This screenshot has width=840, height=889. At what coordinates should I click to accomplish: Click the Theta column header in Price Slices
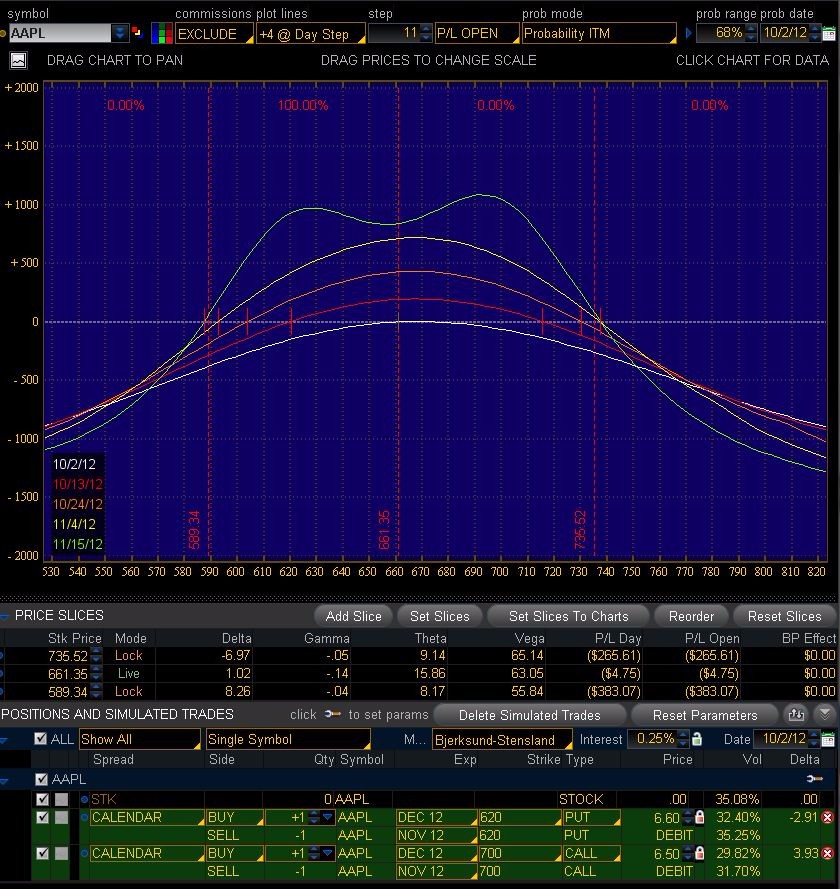tap(431, 638)
